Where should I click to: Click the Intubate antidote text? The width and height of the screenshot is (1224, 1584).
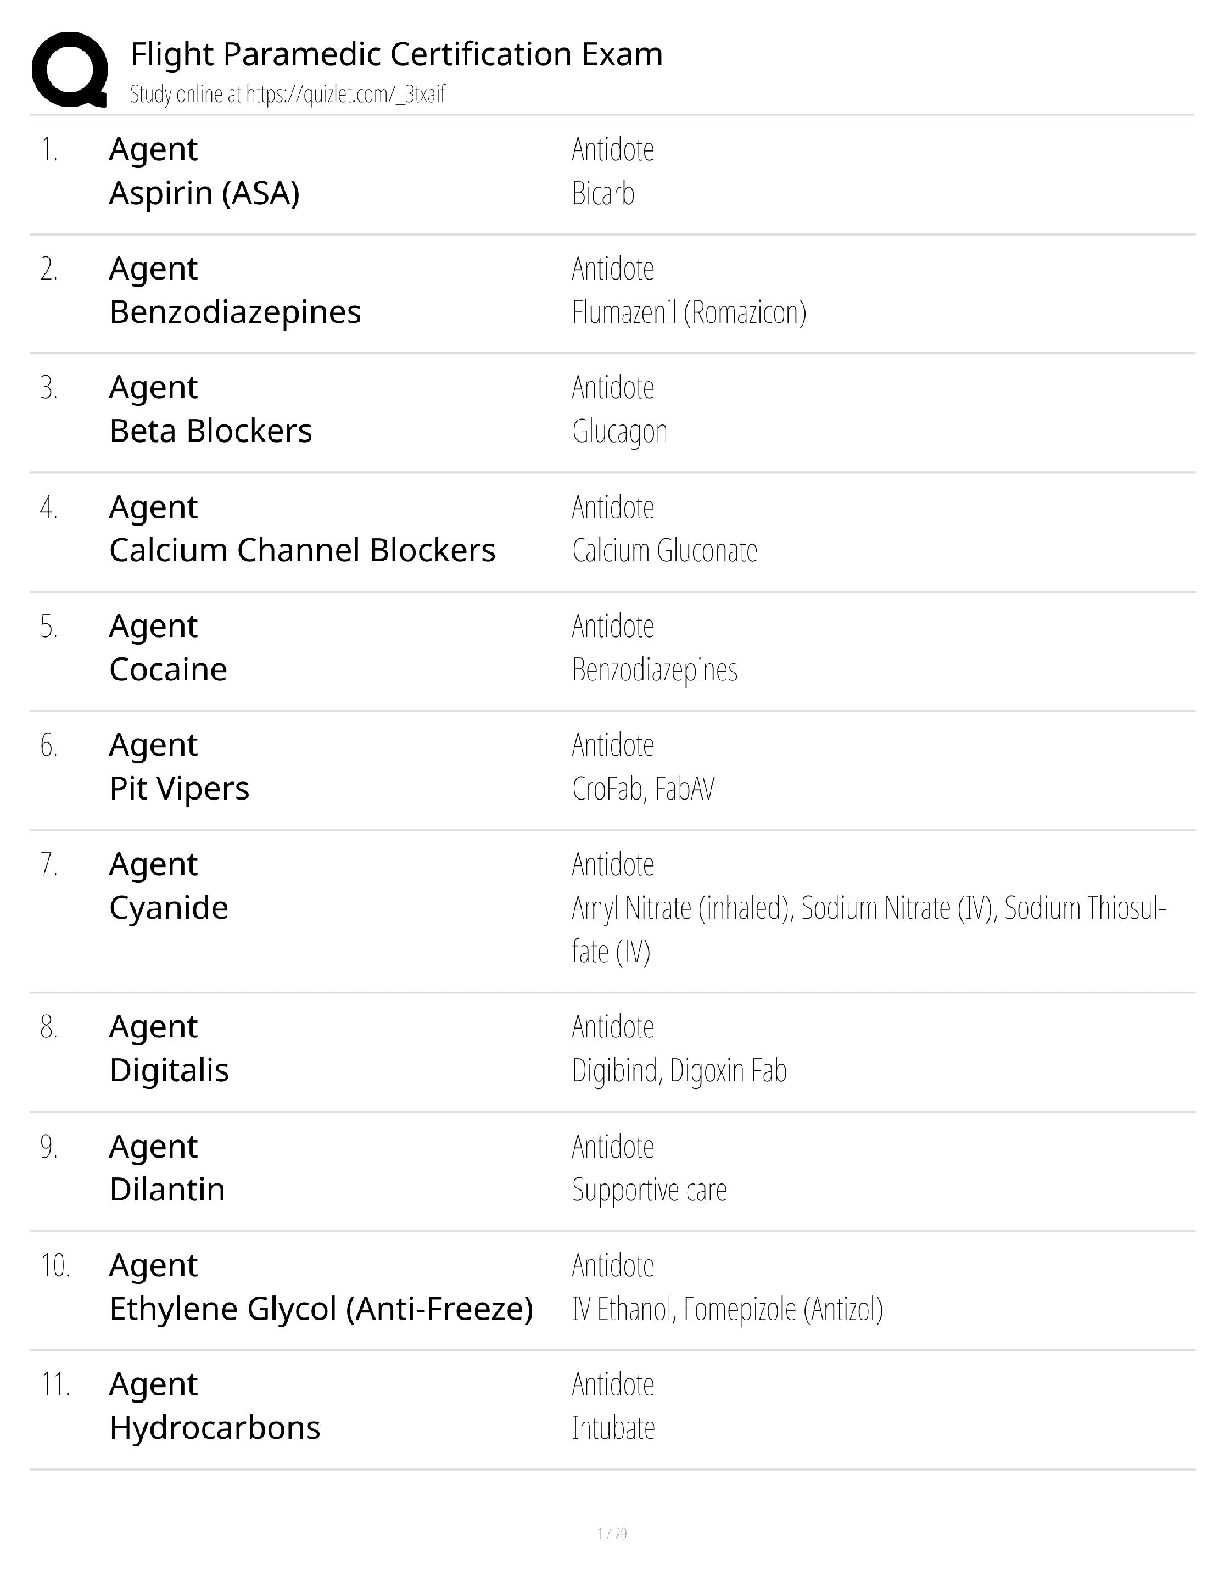pyautogui.click(x=613, y=1428)
